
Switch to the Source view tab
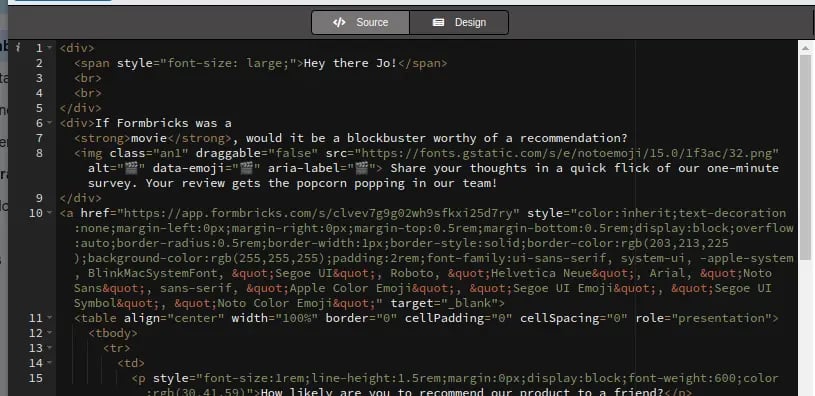tap(361, 22)
